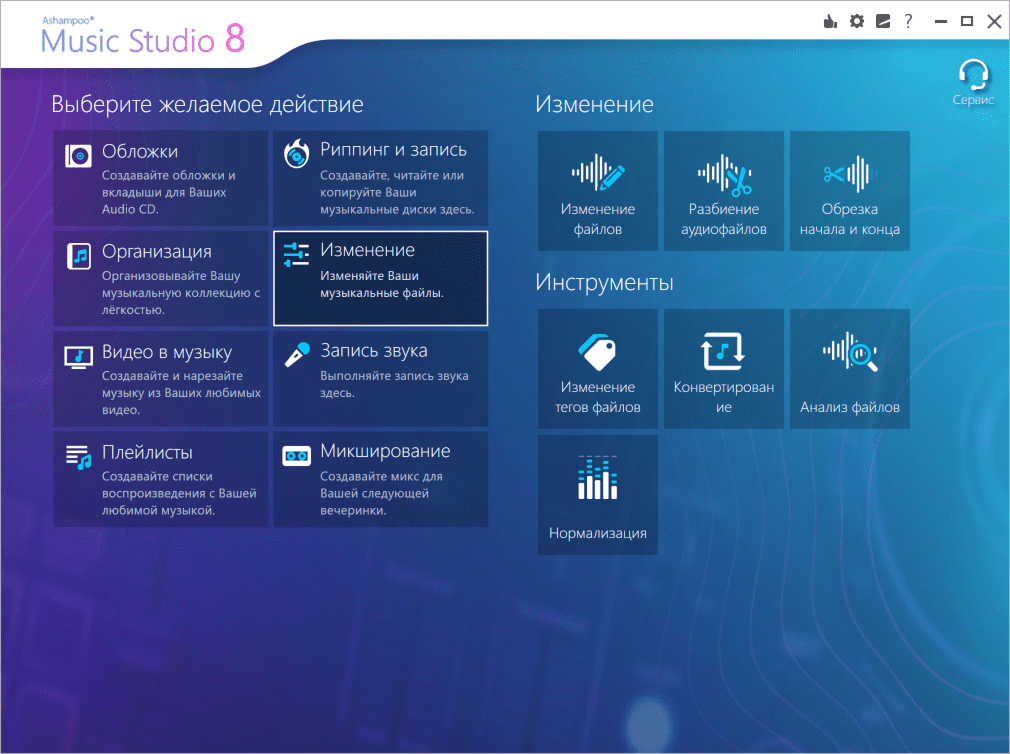Select the Изменение tile title
This screenshot has height=754, width=1010.
[368, 250]
